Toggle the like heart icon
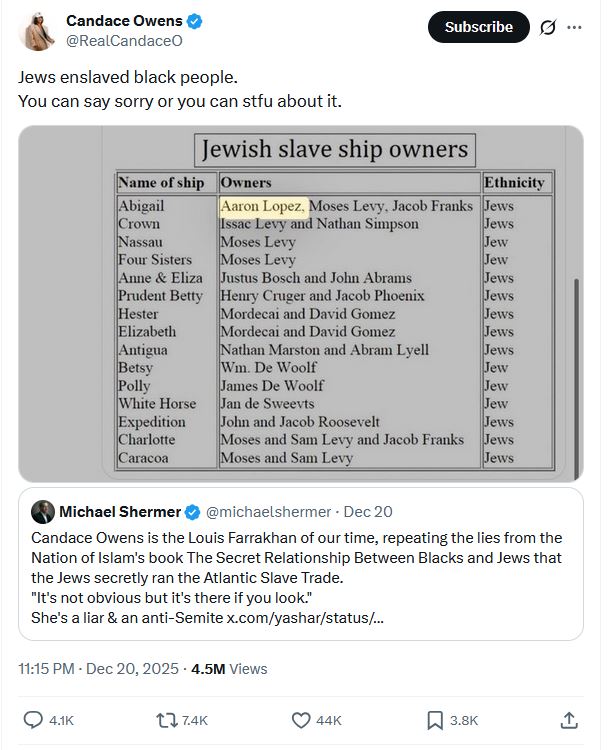Screen dimensions: 608x750 pos(301,719)
